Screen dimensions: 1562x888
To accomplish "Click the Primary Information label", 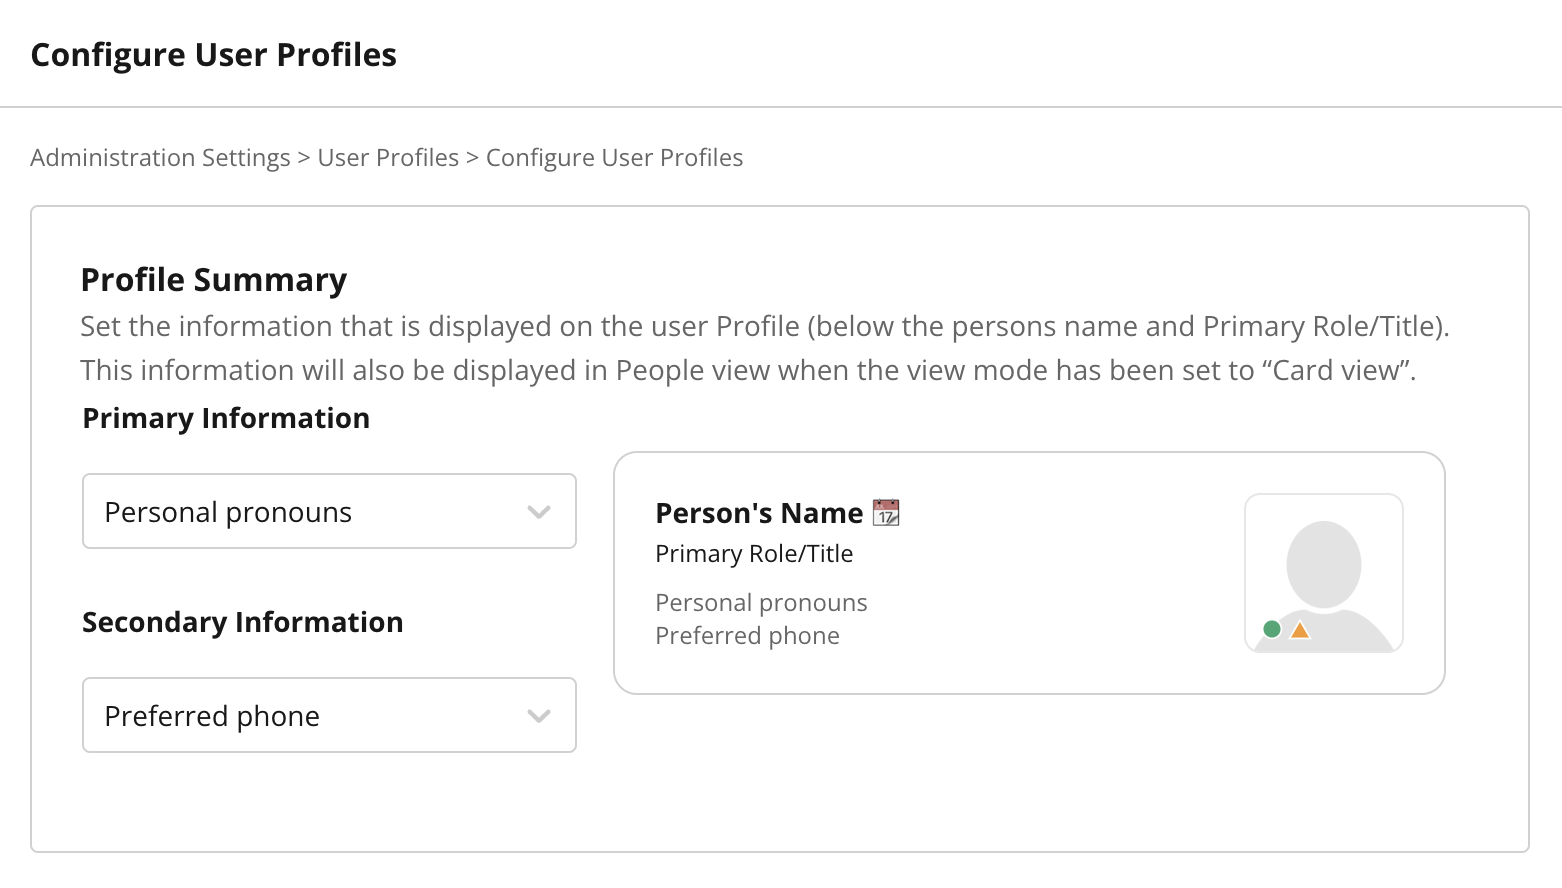I will pos(226,418).
